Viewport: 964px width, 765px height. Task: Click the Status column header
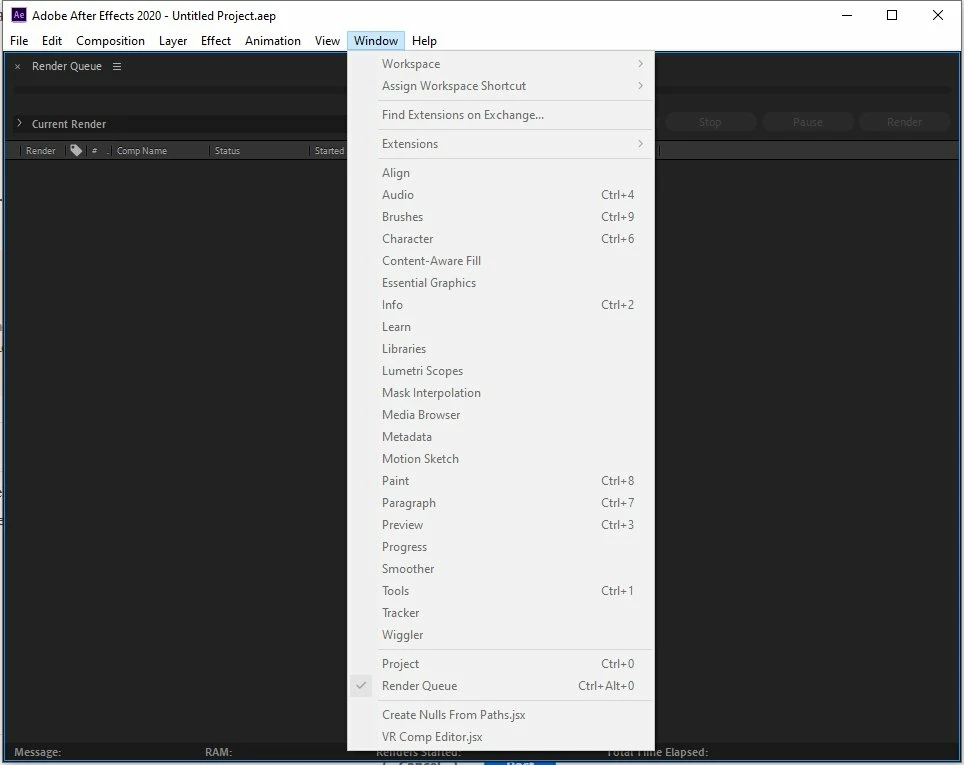click(x=227, y=151)
